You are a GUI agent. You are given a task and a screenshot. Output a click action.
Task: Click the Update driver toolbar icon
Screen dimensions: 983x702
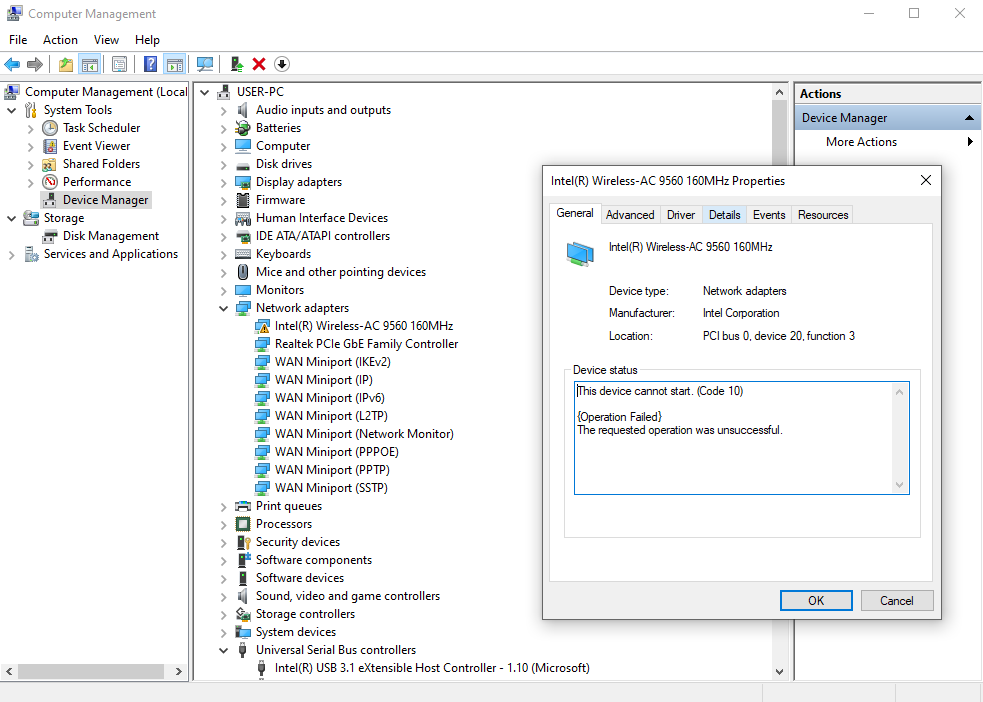point(236,63)
